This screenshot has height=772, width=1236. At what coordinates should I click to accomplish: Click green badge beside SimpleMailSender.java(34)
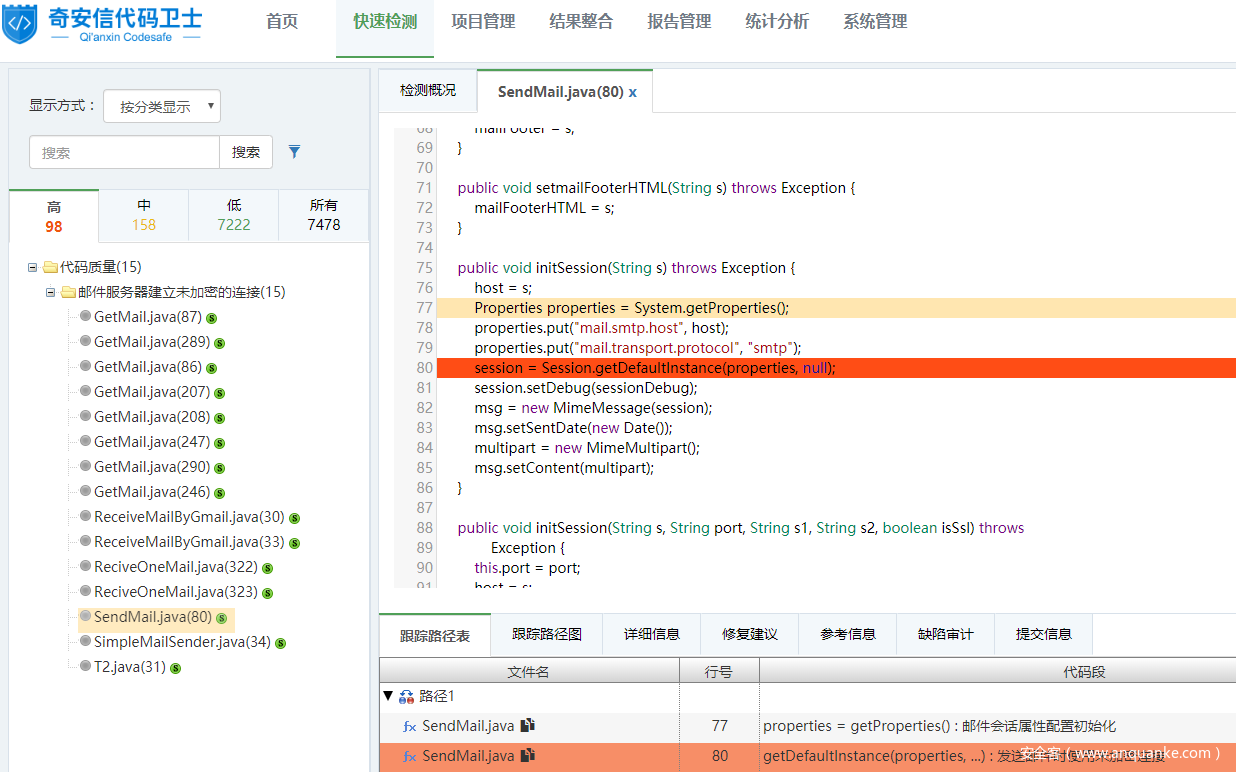tap(280, 643)
